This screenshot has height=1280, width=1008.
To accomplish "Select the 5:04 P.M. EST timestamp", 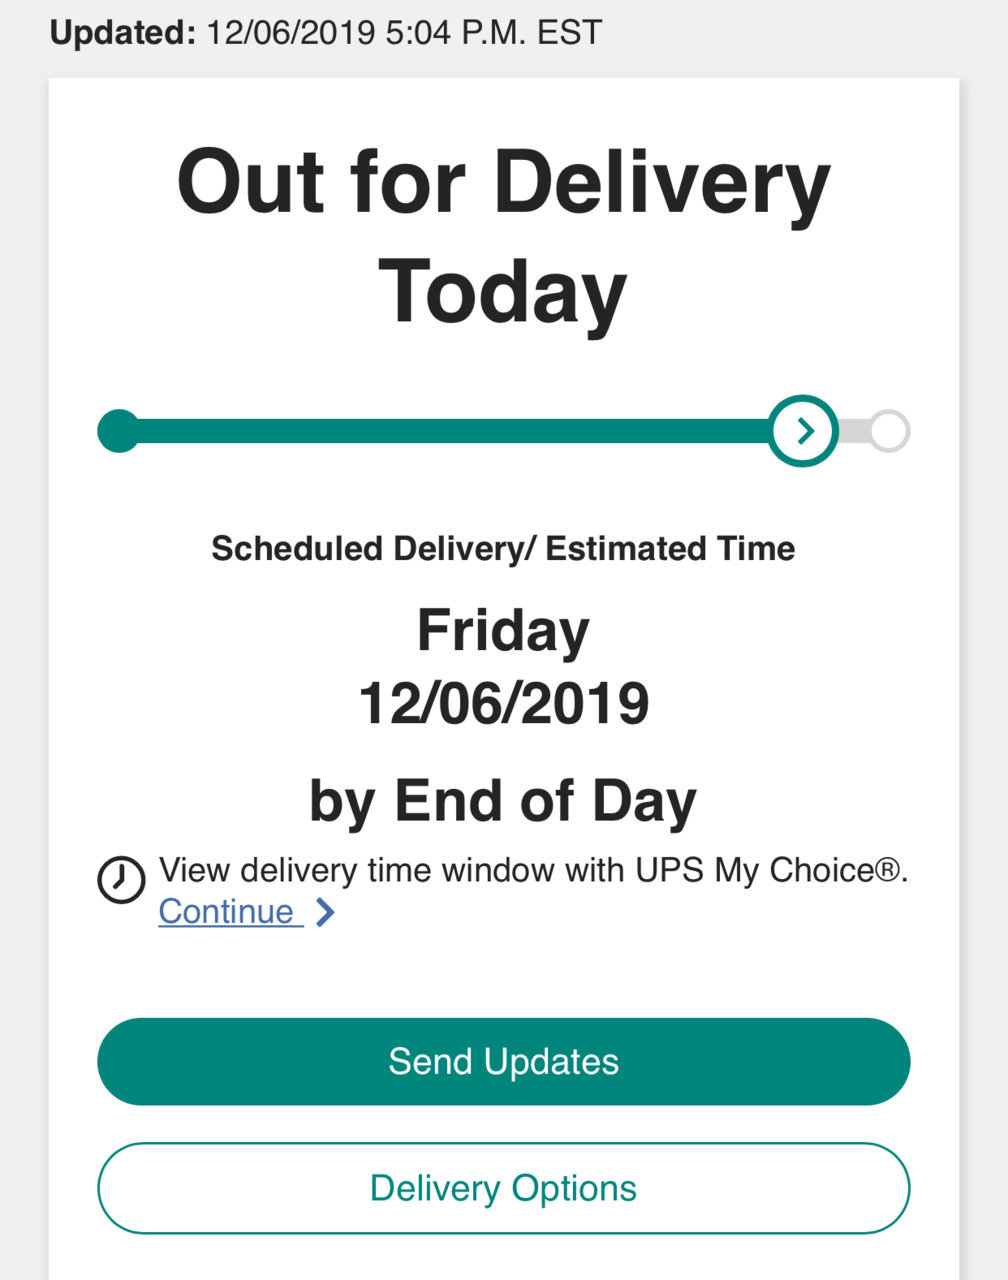I will click(493, 32).
